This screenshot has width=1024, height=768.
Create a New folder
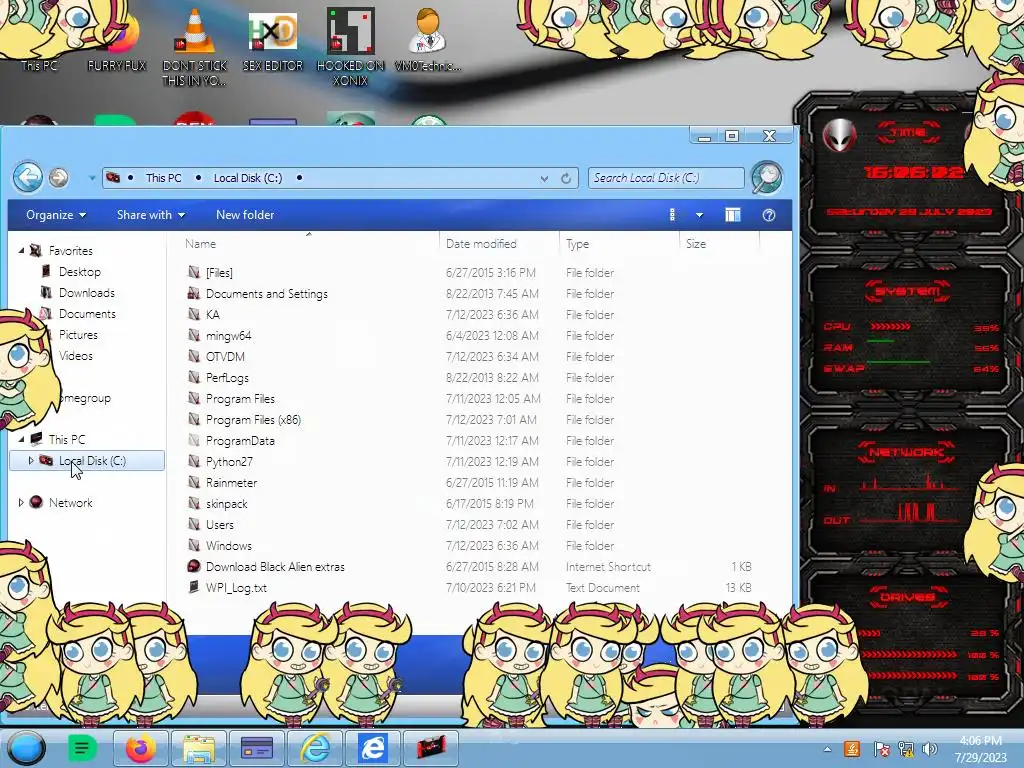[245, 215]
